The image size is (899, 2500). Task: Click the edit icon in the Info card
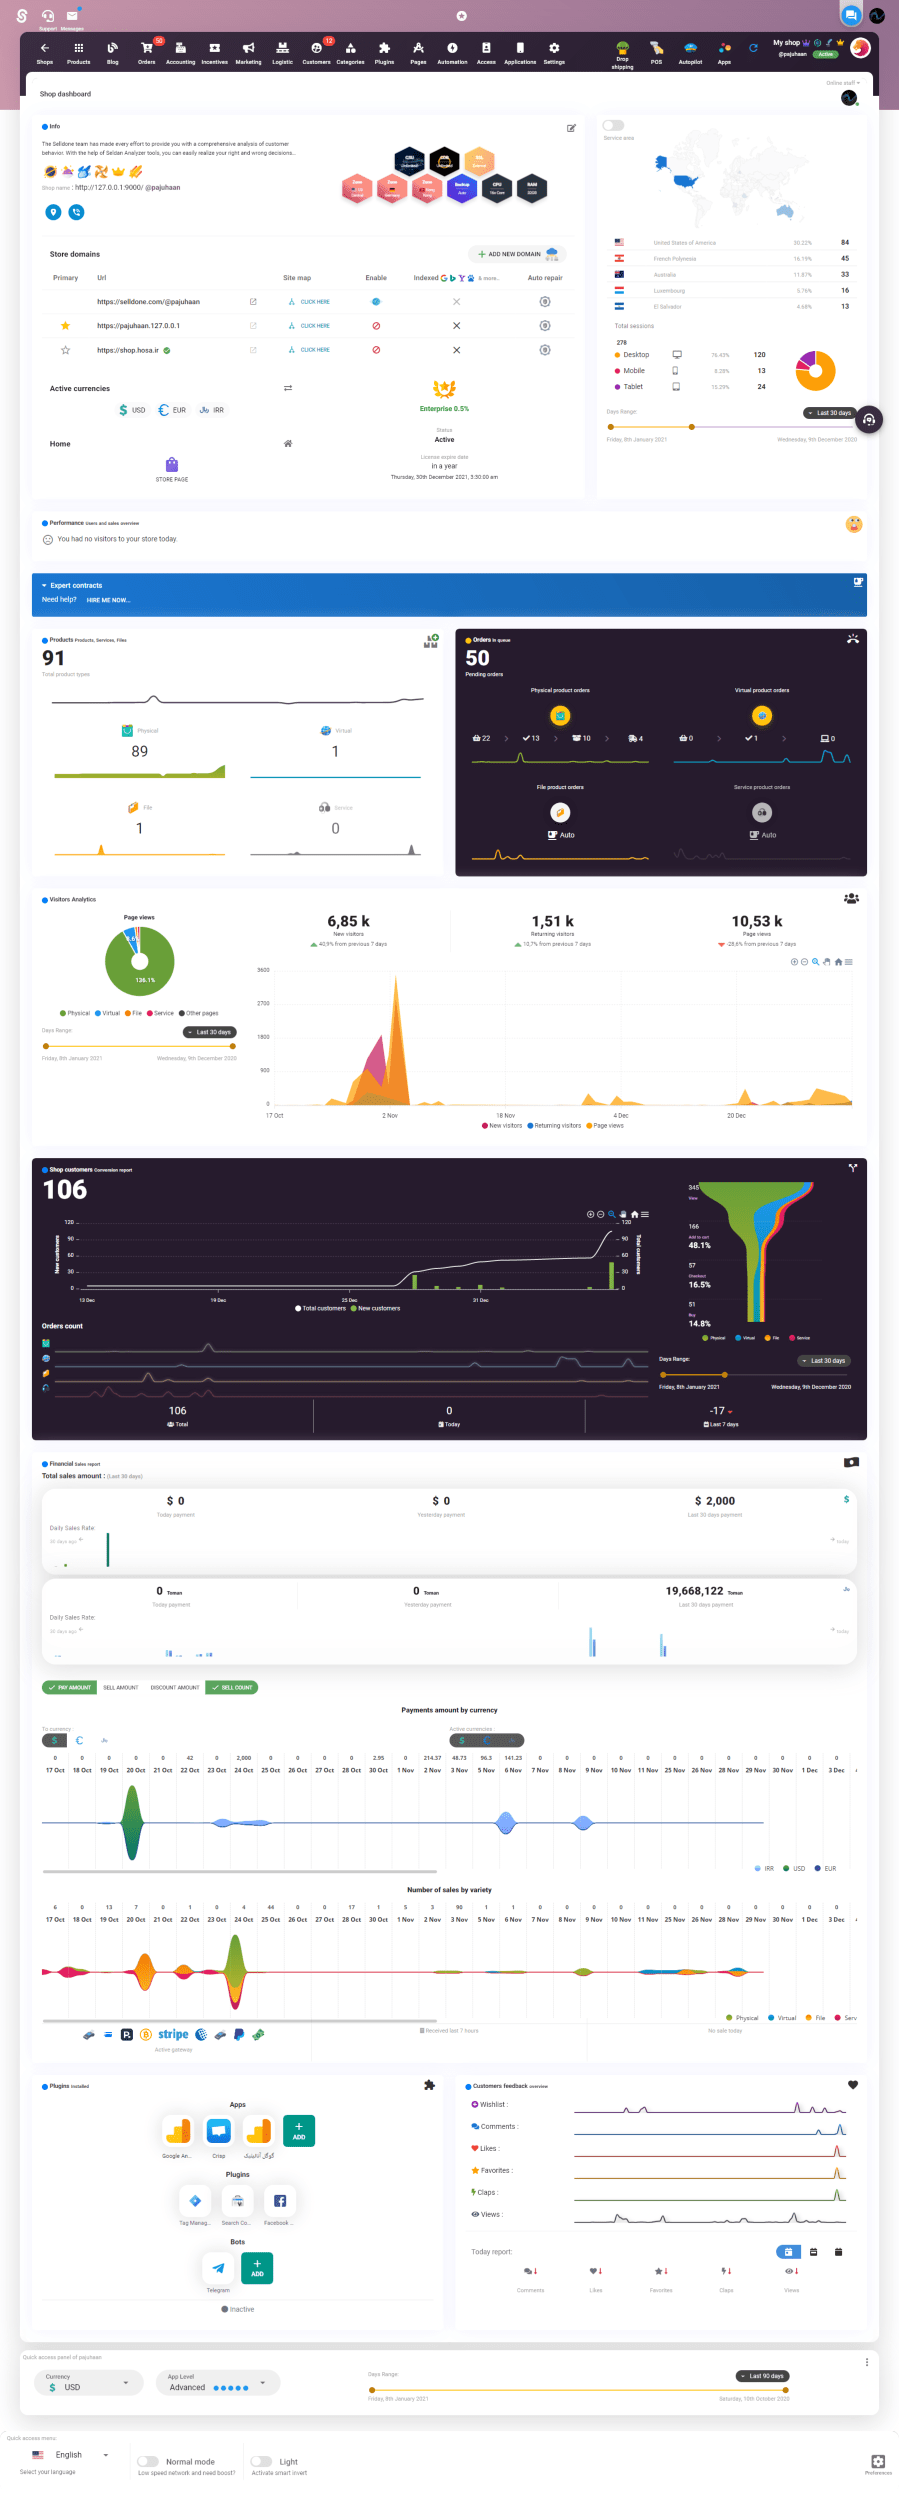coord(571,128)
